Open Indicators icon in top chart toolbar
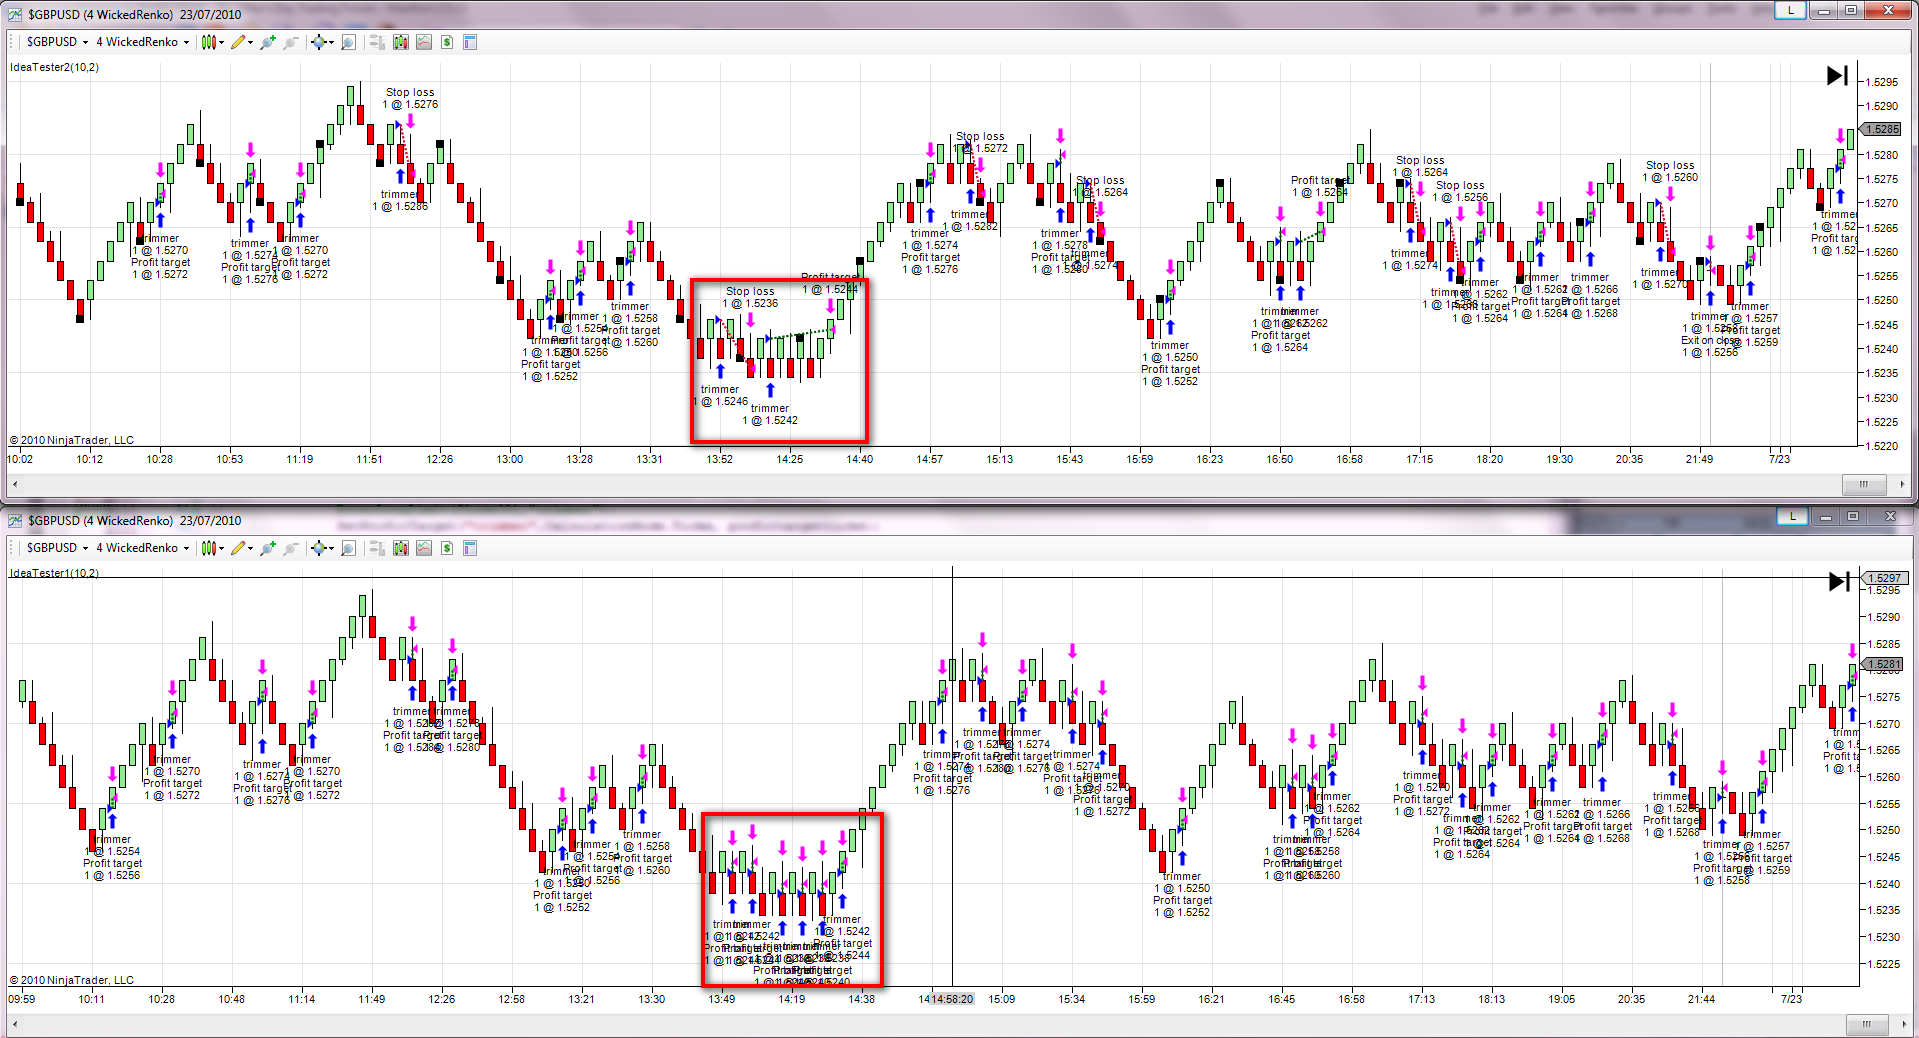This screenshot has height=1038, width=1919. point(424,42)
